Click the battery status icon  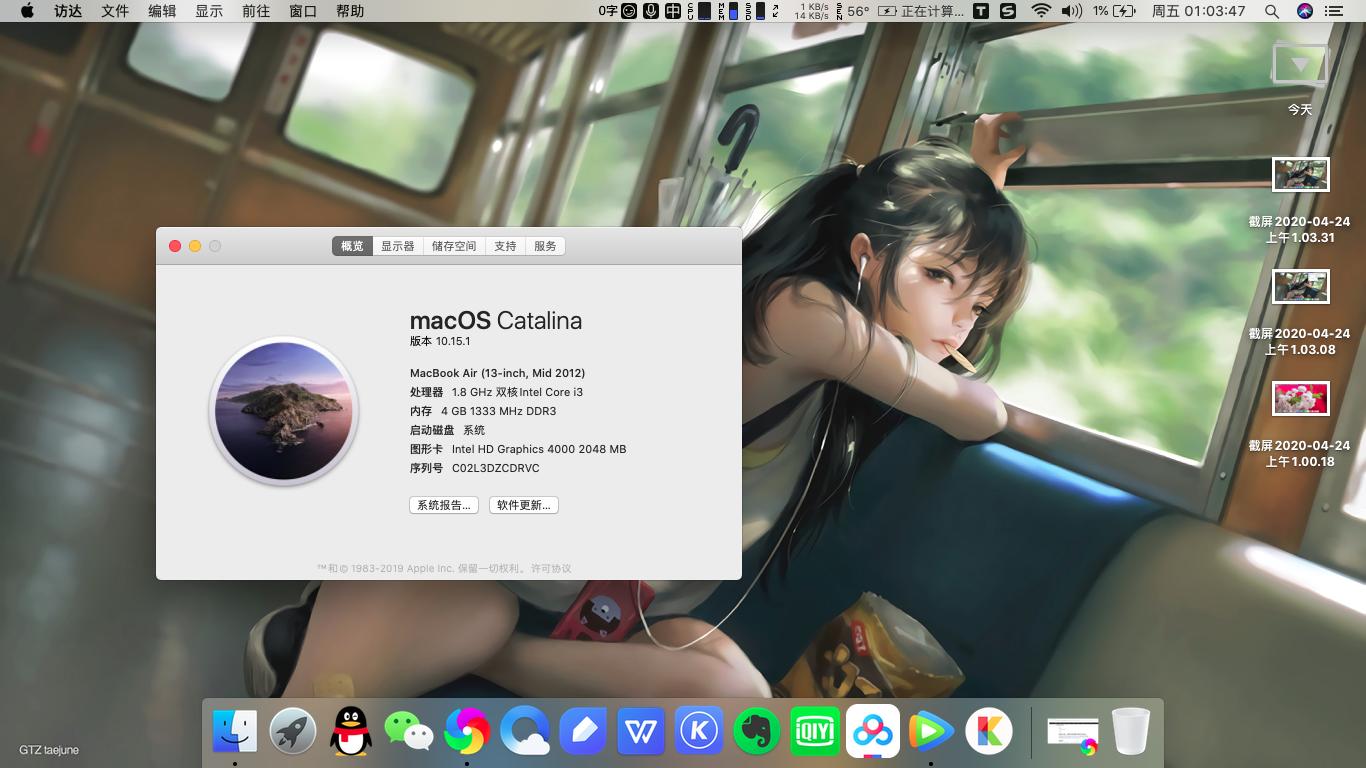click(1120, 11)
